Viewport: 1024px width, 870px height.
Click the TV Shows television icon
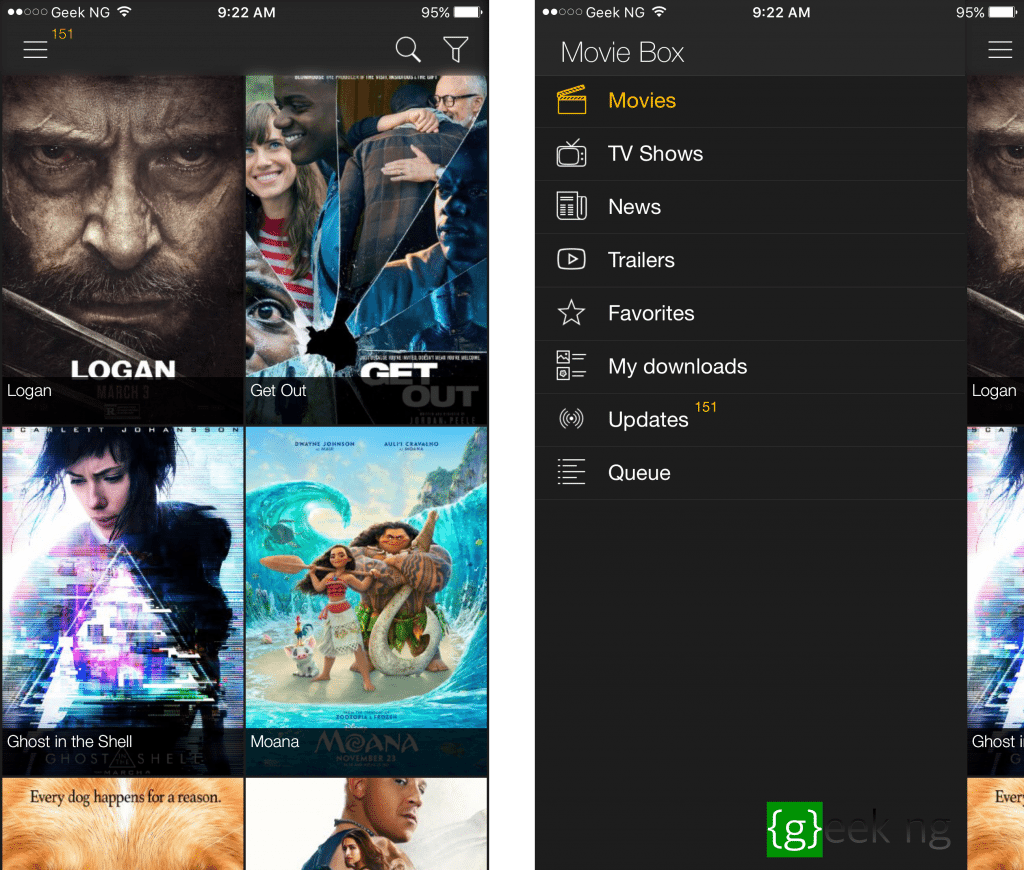tap(571, 153)
